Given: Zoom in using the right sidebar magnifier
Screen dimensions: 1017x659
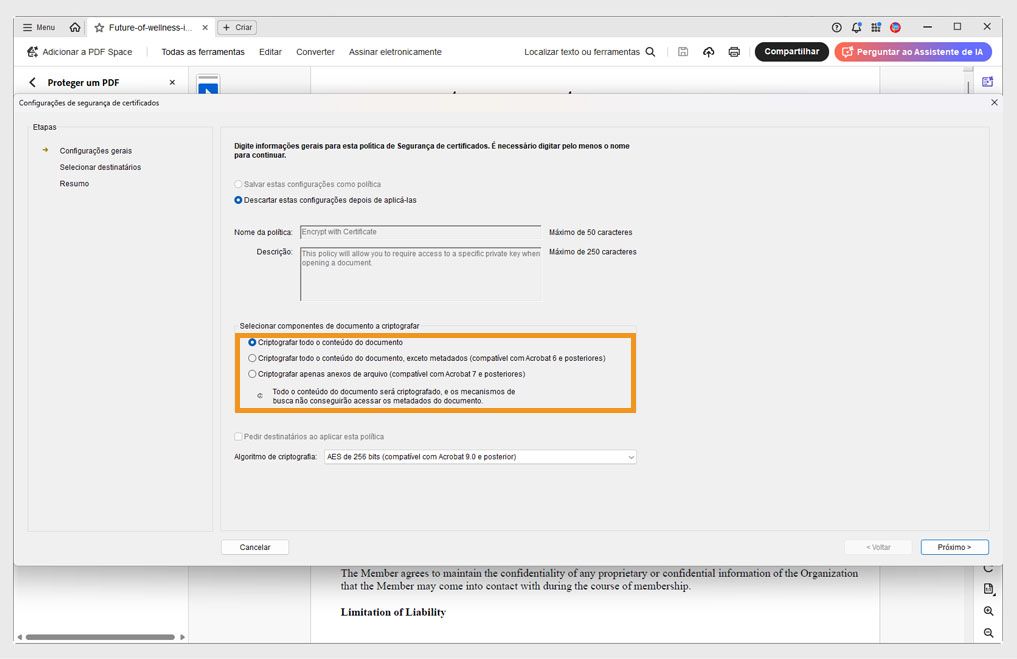Looking at the screenshot, I should pos(988,611).
